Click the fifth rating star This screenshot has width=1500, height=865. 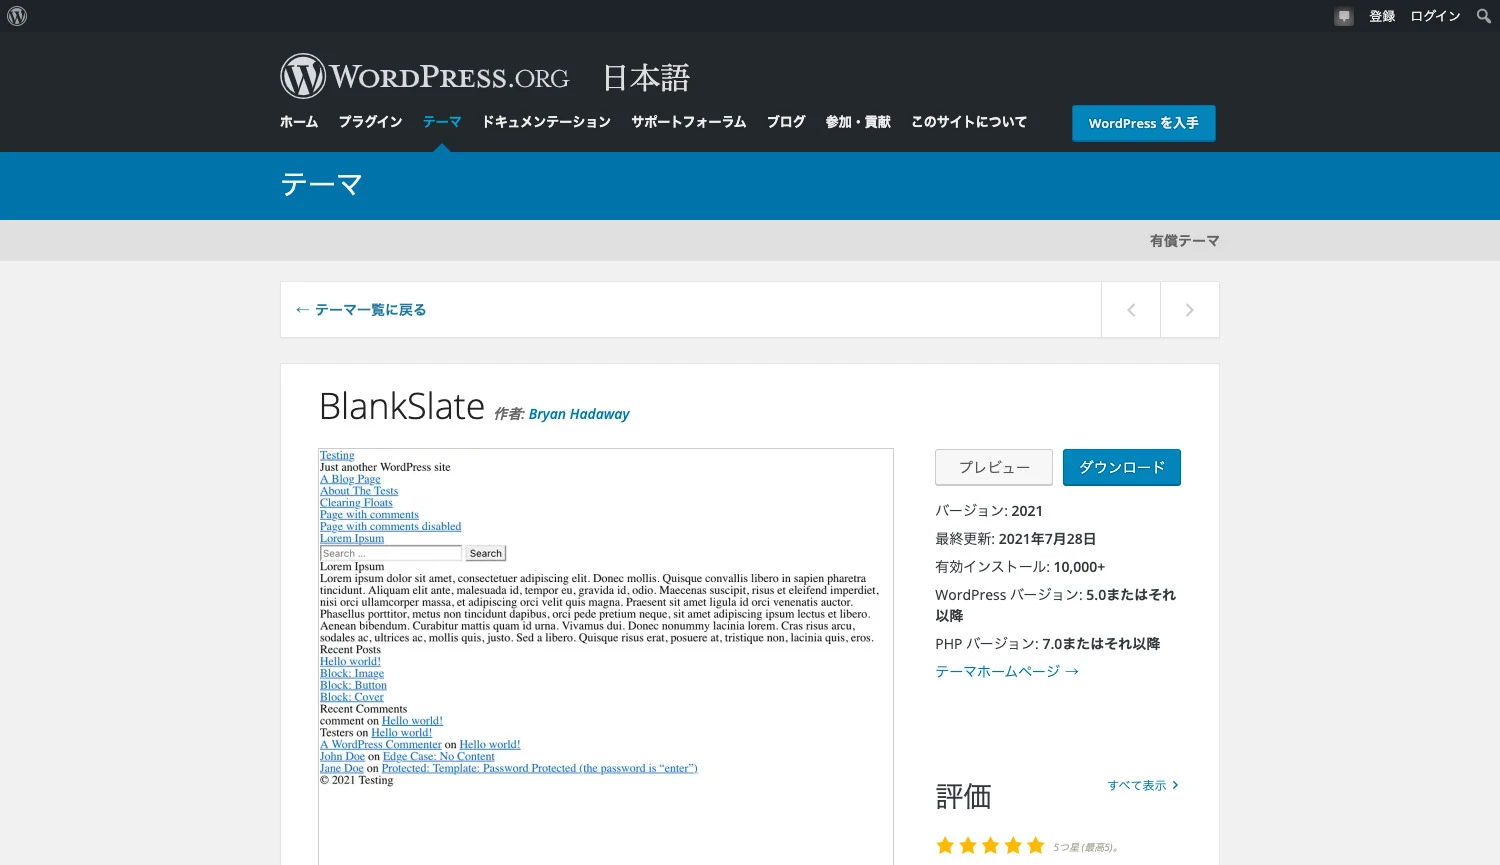coord(1036,846)
